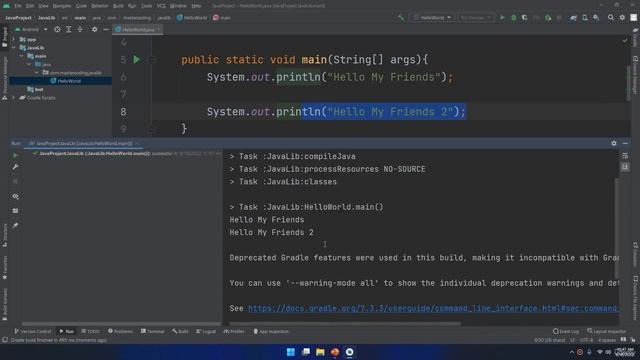This screenshot has width=640, height=360.
Task: Collapse the JavaLib module node
Action: (14, 48)
